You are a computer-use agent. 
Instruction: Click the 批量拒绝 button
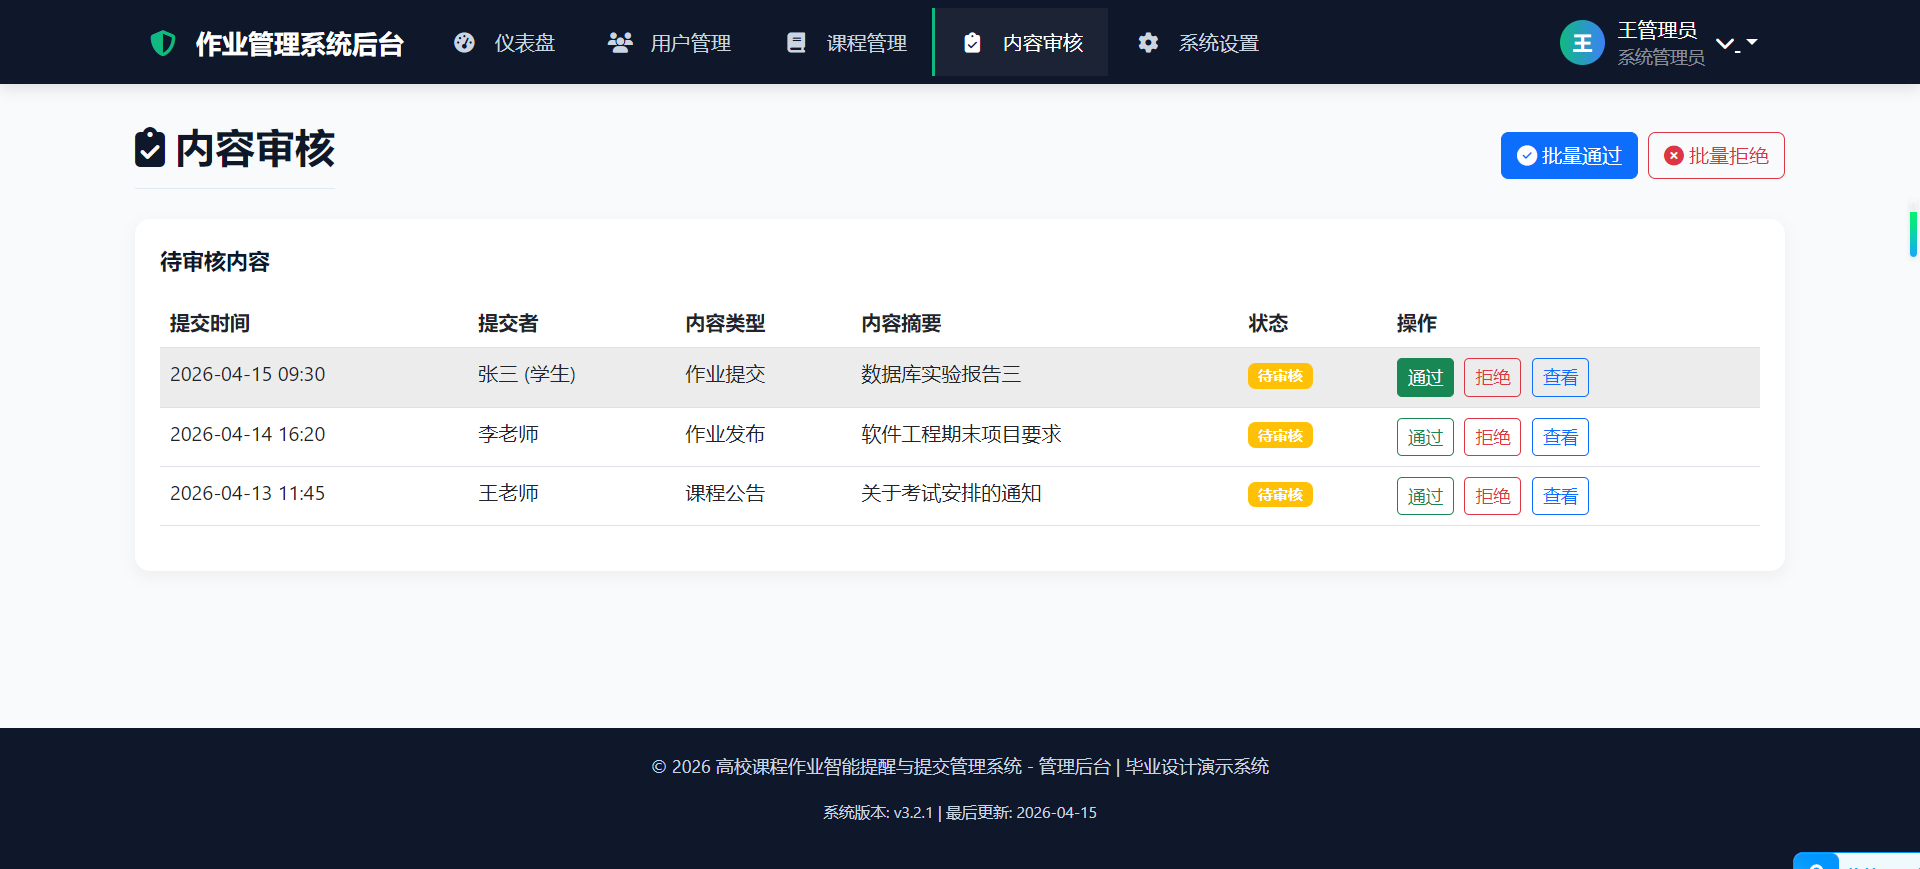(1716, 156)
